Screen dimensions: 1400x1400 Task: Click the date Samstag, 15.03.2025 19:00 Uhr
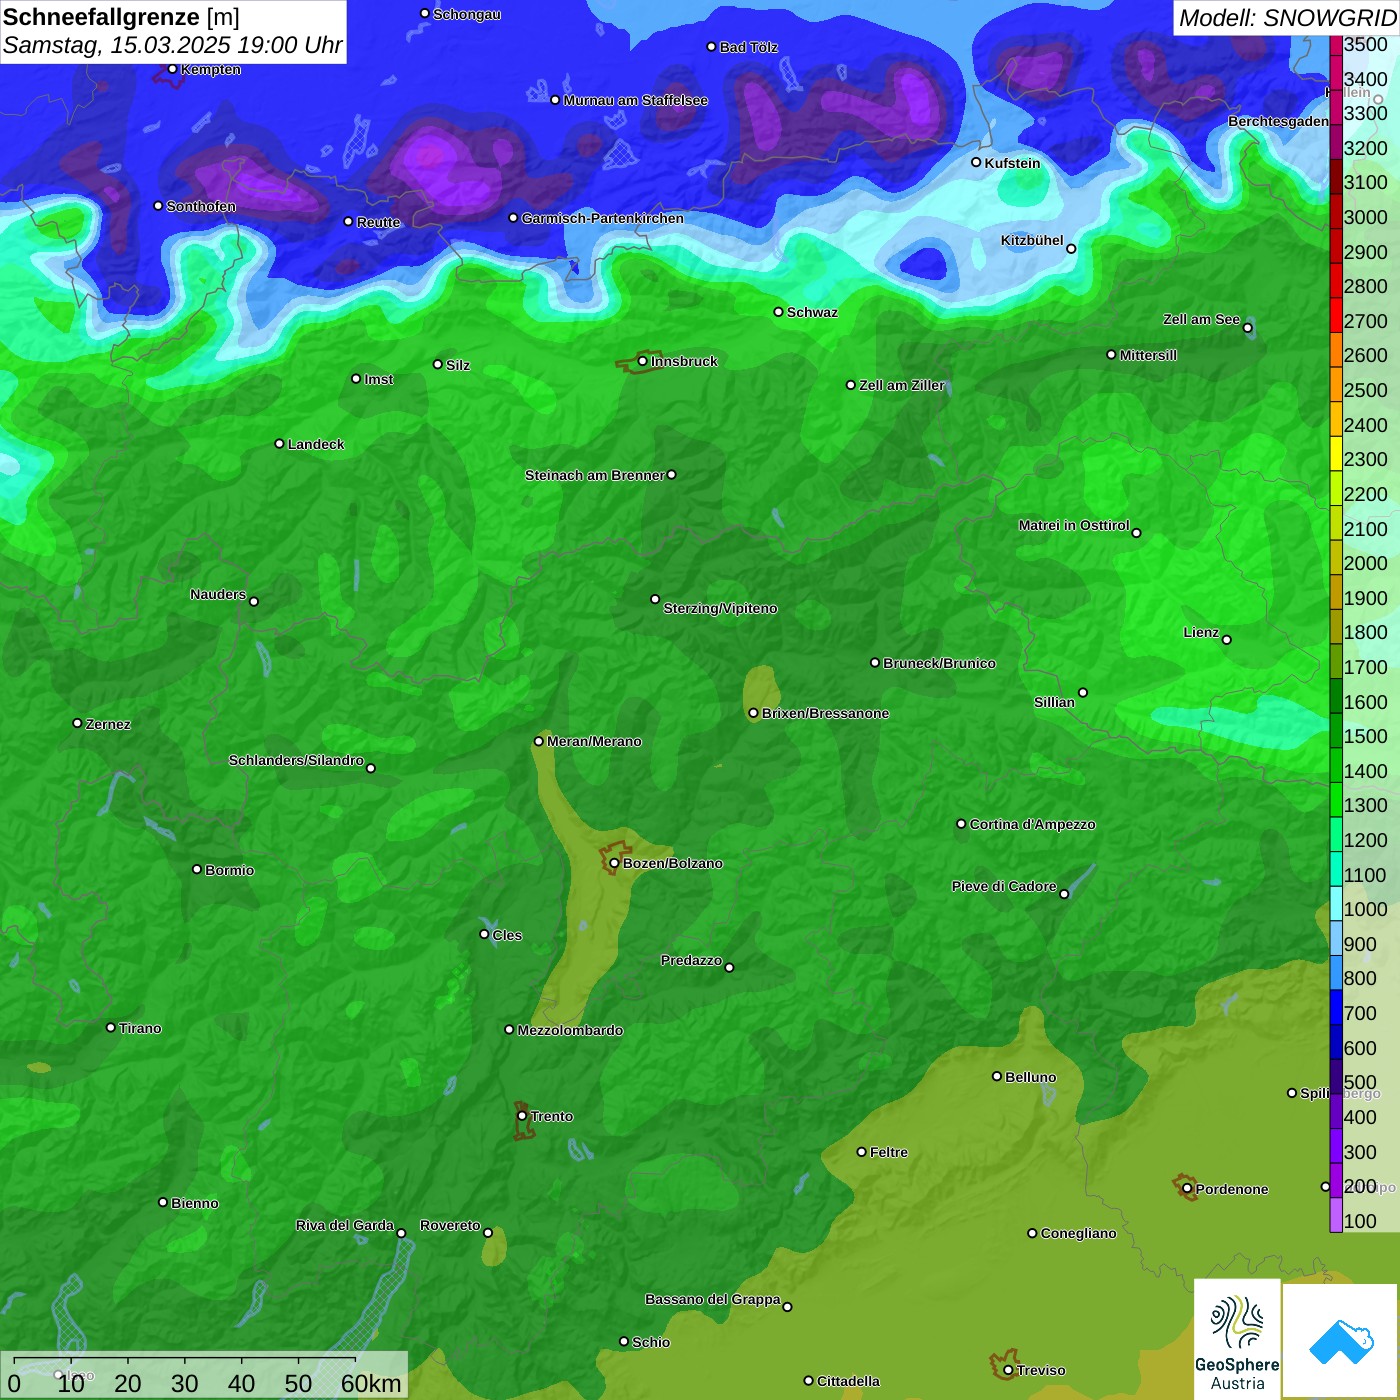pos(173,46)
